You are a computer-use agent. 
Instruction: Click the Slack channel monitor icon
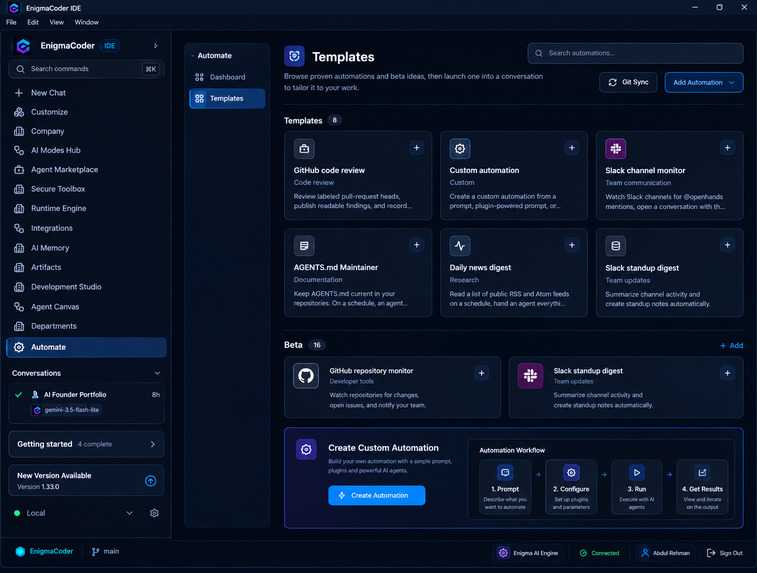(x=616, y=149)
